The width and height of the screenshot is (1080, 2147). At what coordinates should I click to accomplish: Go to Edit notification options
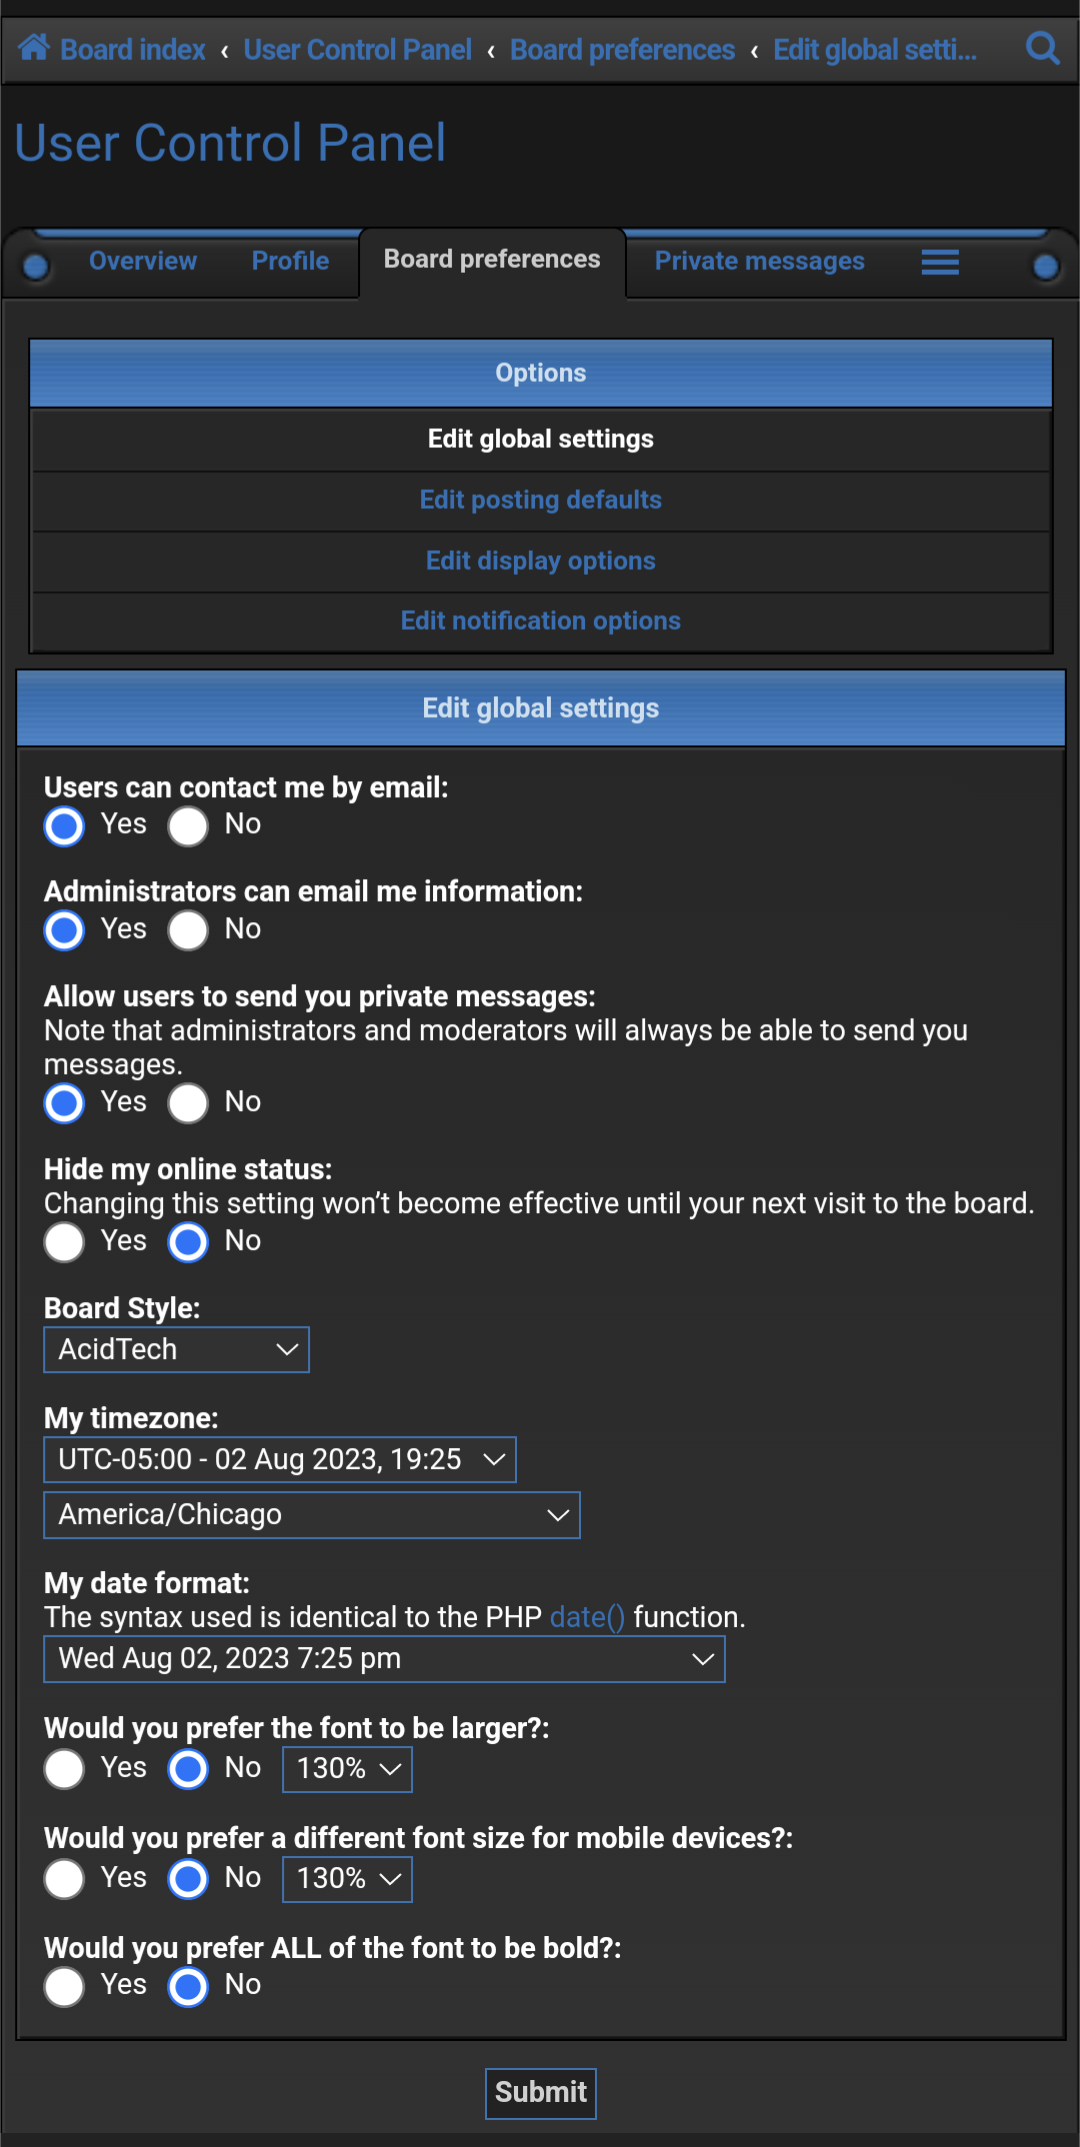coord(541,621)
